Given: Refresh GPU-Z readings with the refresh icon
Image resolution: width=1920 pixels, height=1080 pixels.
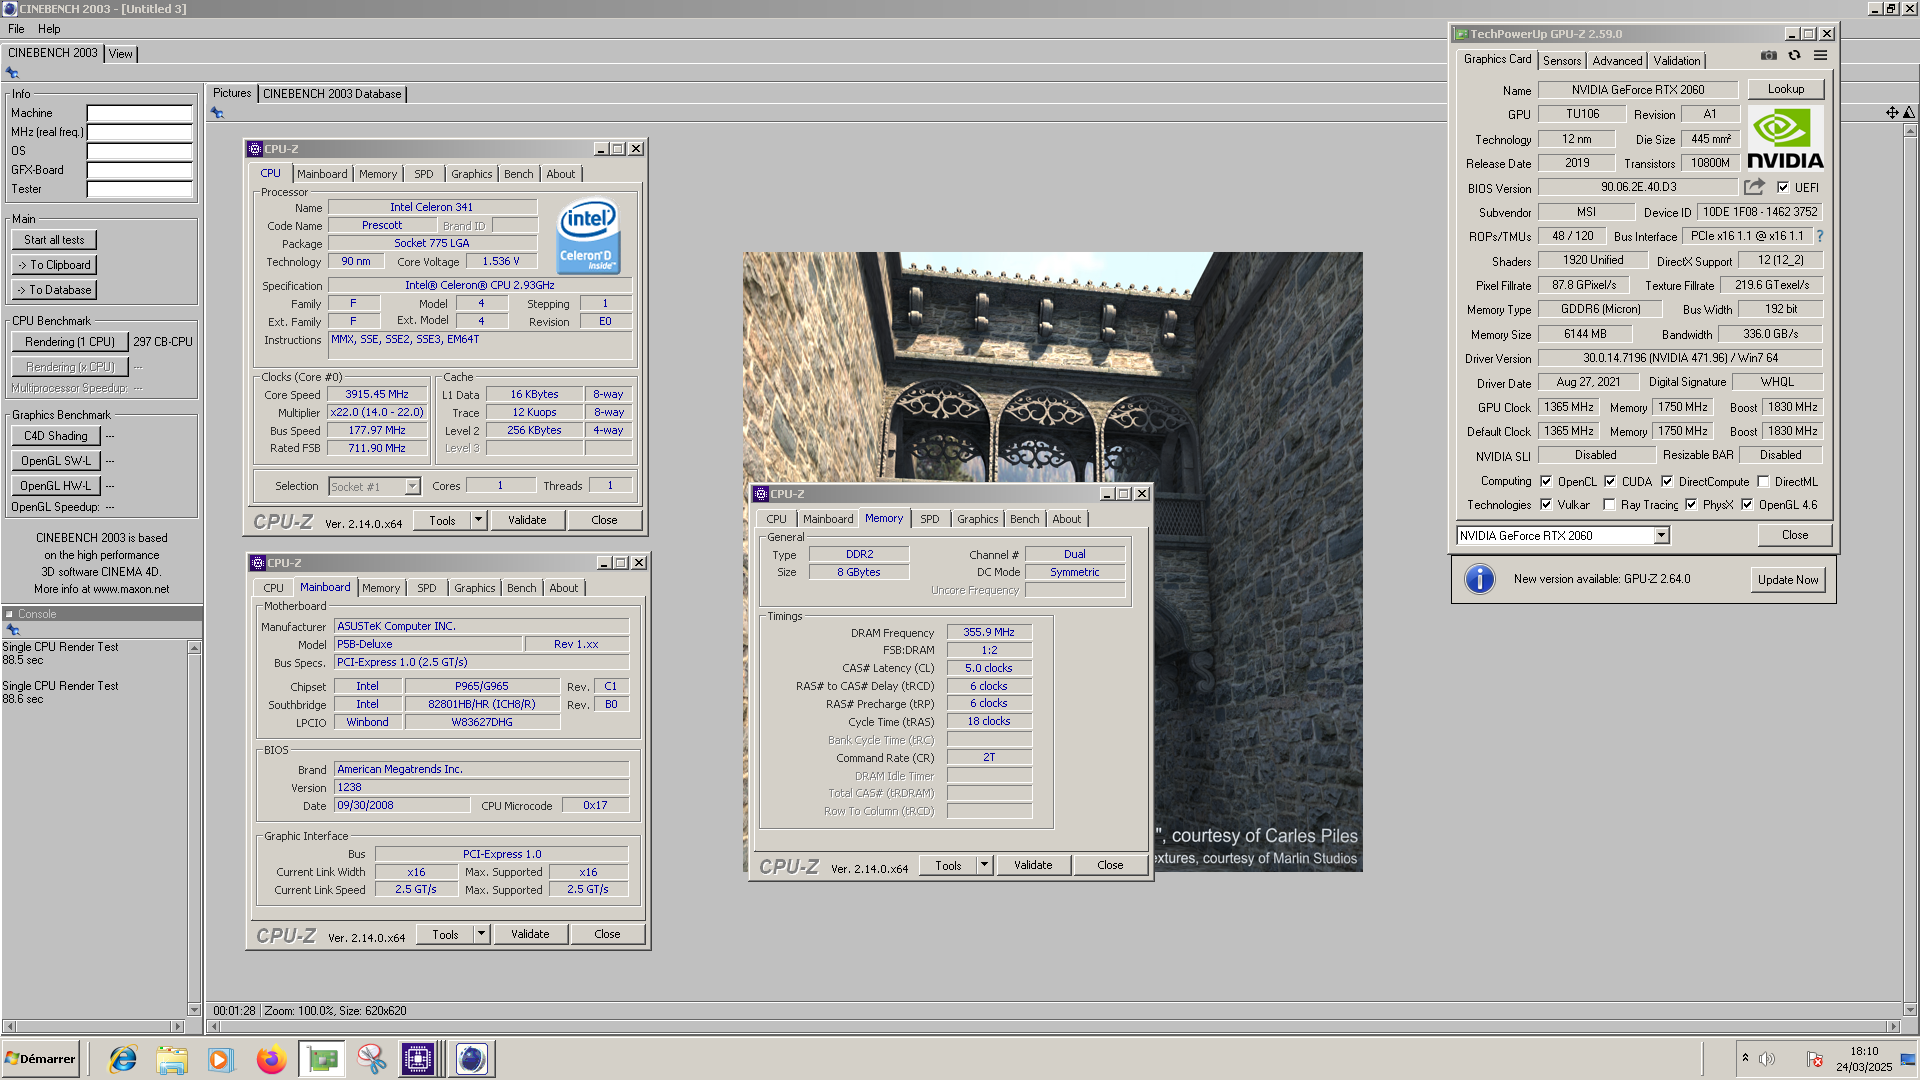Looking at the screenshot, I should (1794, 56).
